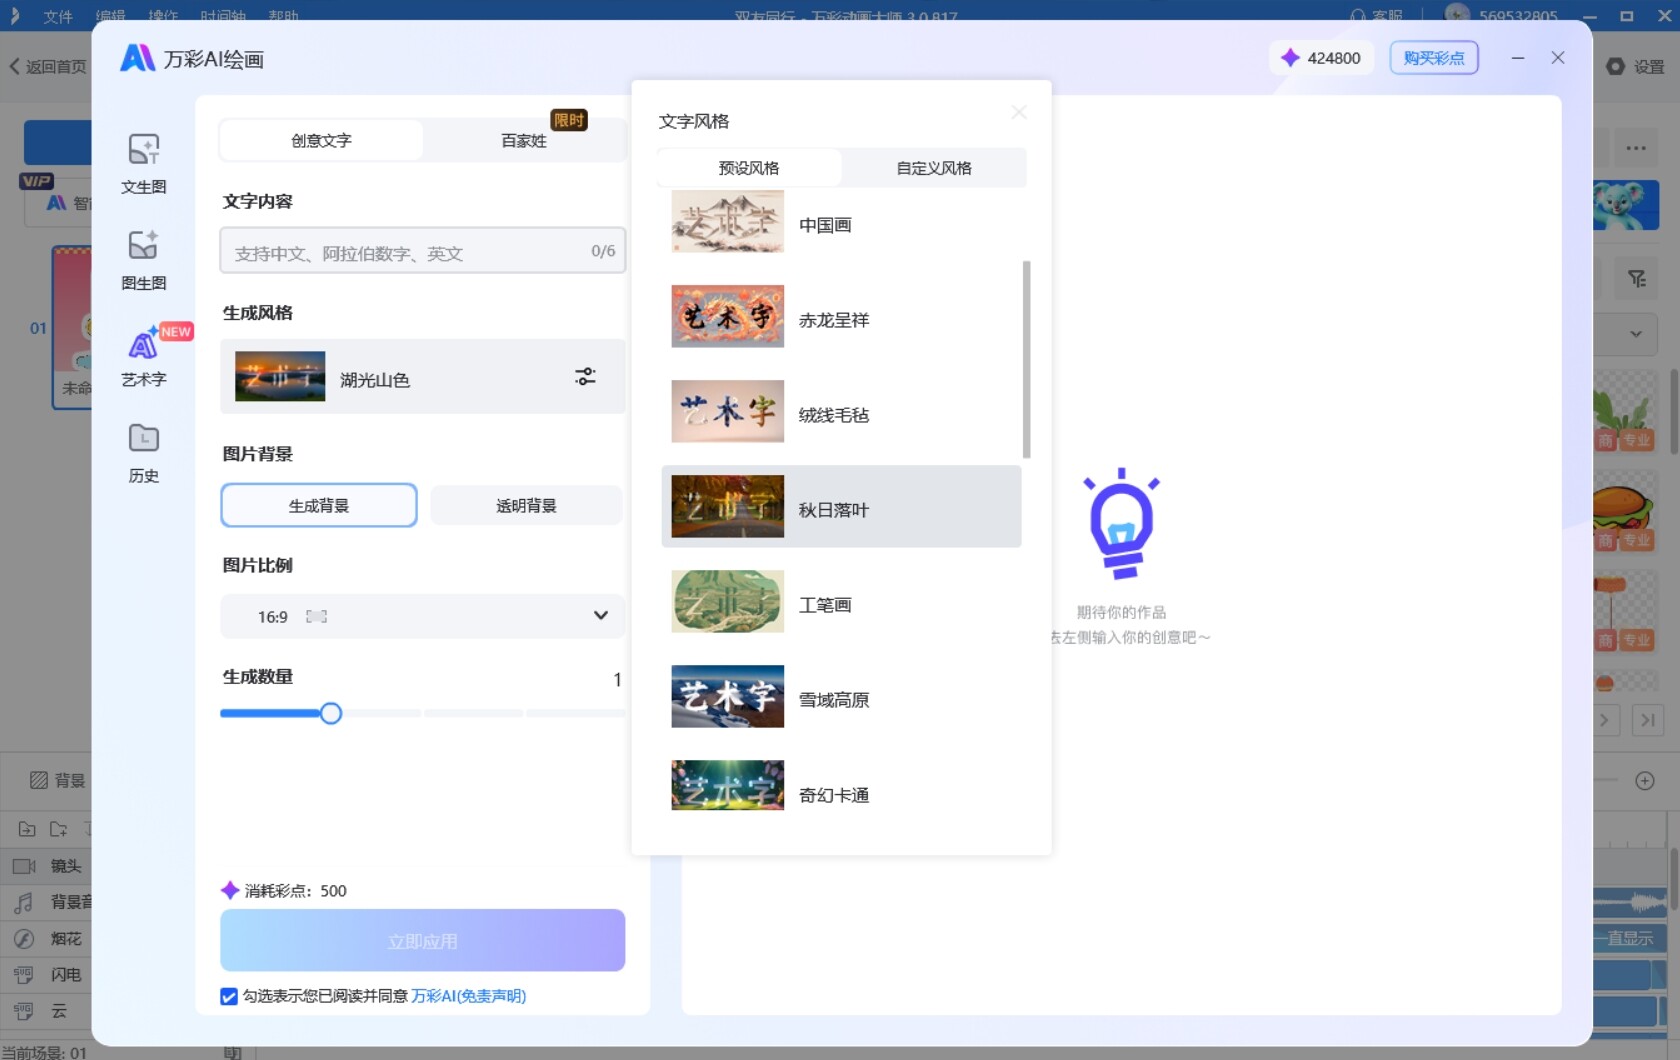Click the 彩点 diamond points icon

coord(1290,58)
